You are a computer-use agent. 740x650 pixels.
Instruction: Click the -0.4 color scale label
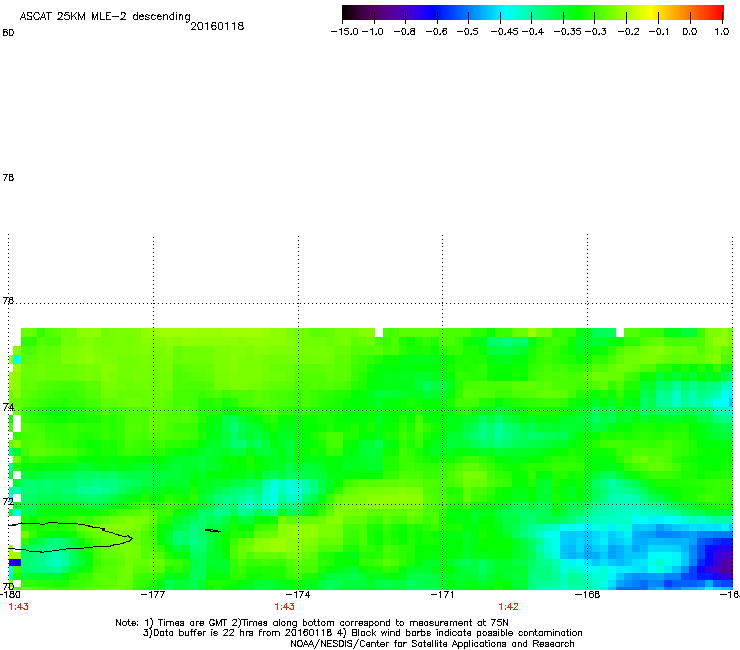tap(533, 32)
